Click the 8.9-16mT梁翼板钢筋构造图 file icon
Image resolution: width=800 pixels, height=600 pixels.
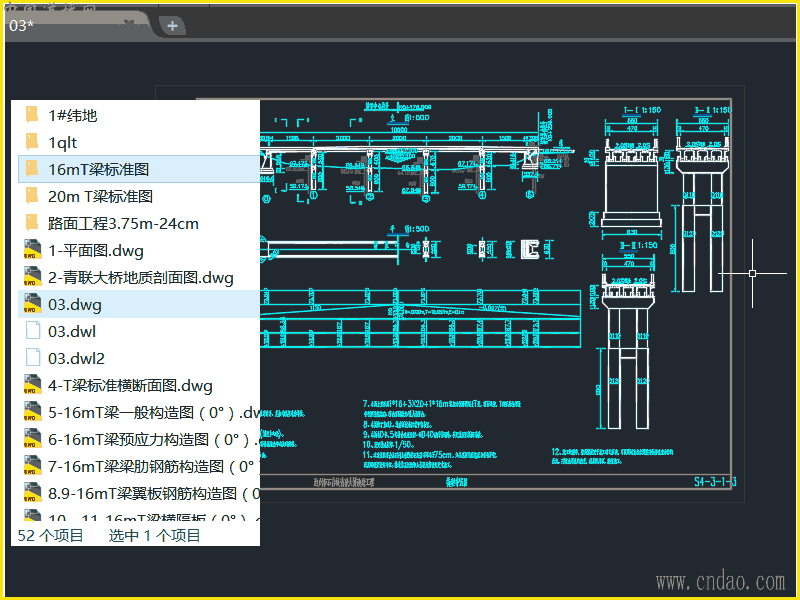[x=32, y=493]
